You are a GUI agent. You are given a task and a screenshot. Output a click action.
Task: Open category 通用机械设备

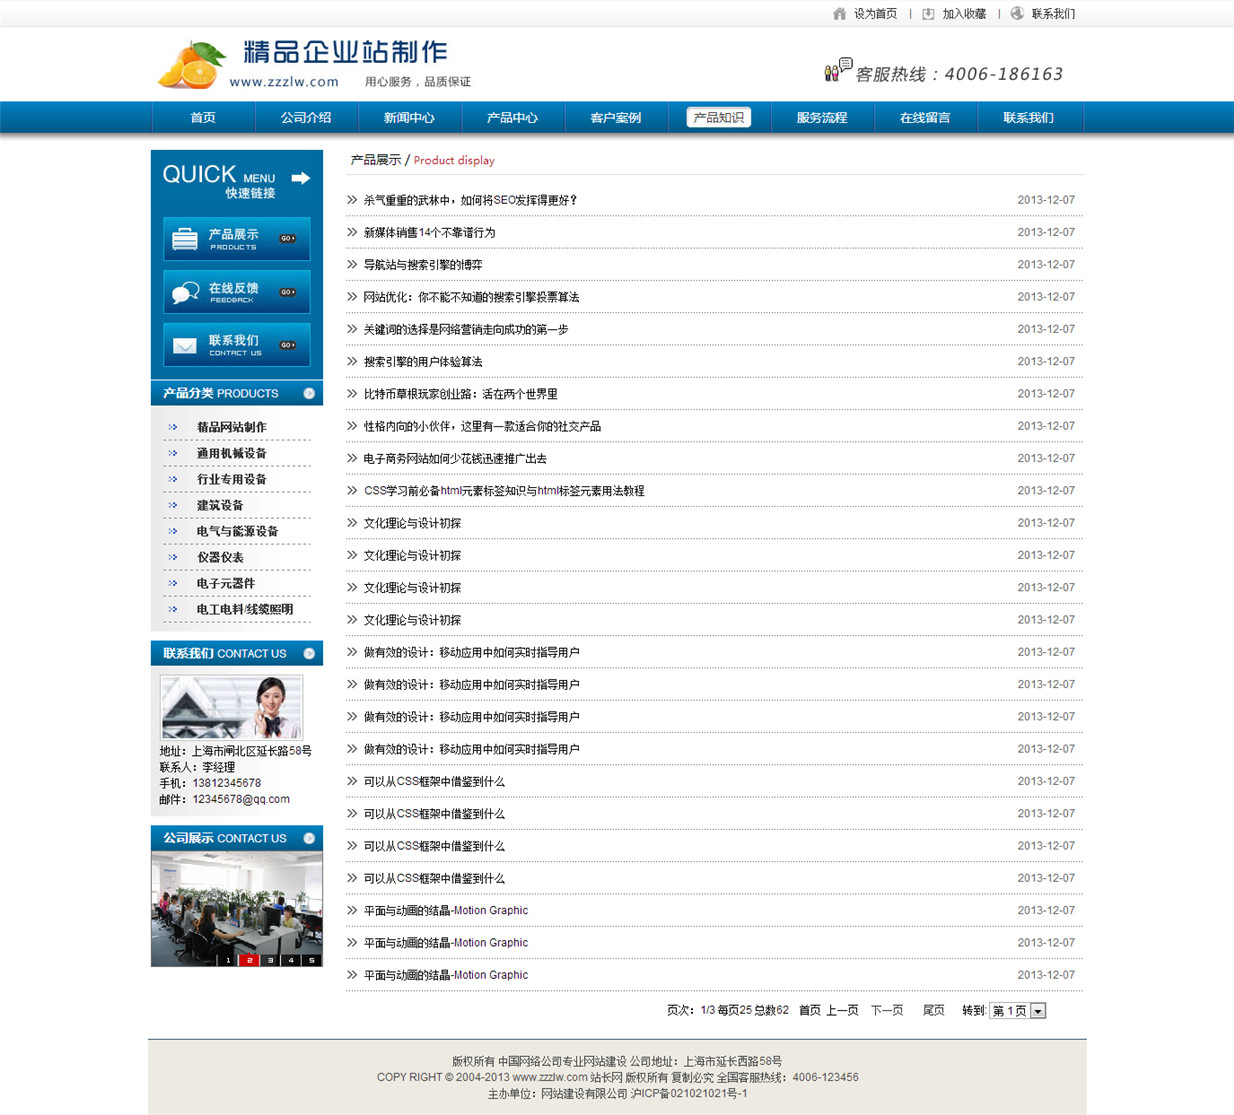[232, 453]
